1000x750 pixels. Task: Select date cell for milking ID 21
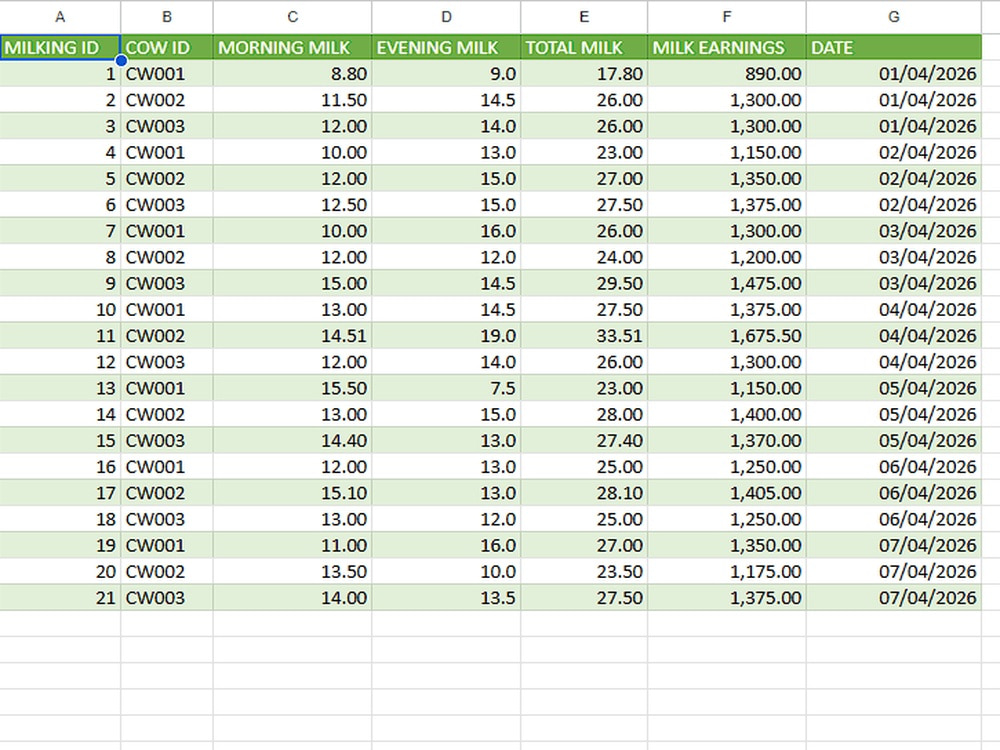pyautogui.click(x=893, y=597)
